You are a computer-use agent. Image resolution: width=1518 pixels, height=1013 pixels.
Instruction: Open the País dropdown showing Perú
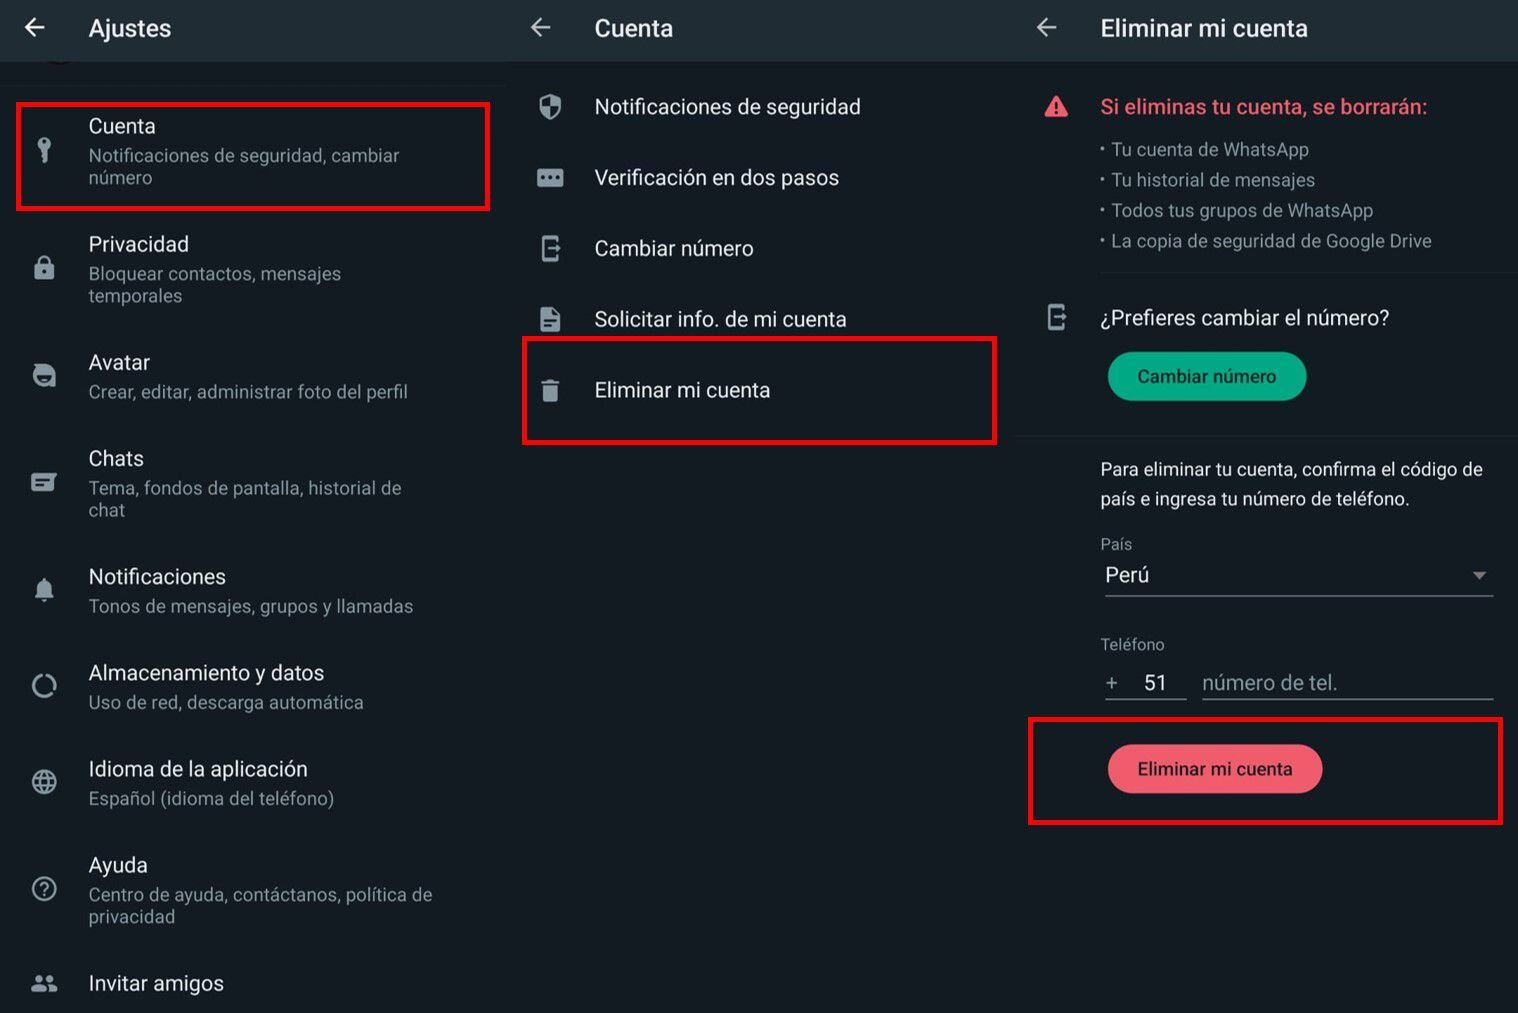pos(1297,575)
